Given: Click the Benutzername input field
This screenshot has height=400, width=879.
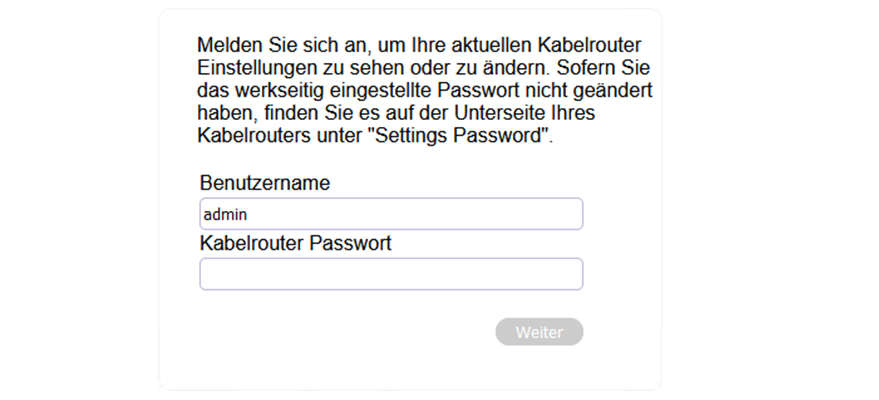Looking at the screenshot, I should click(x=390, y=214).
